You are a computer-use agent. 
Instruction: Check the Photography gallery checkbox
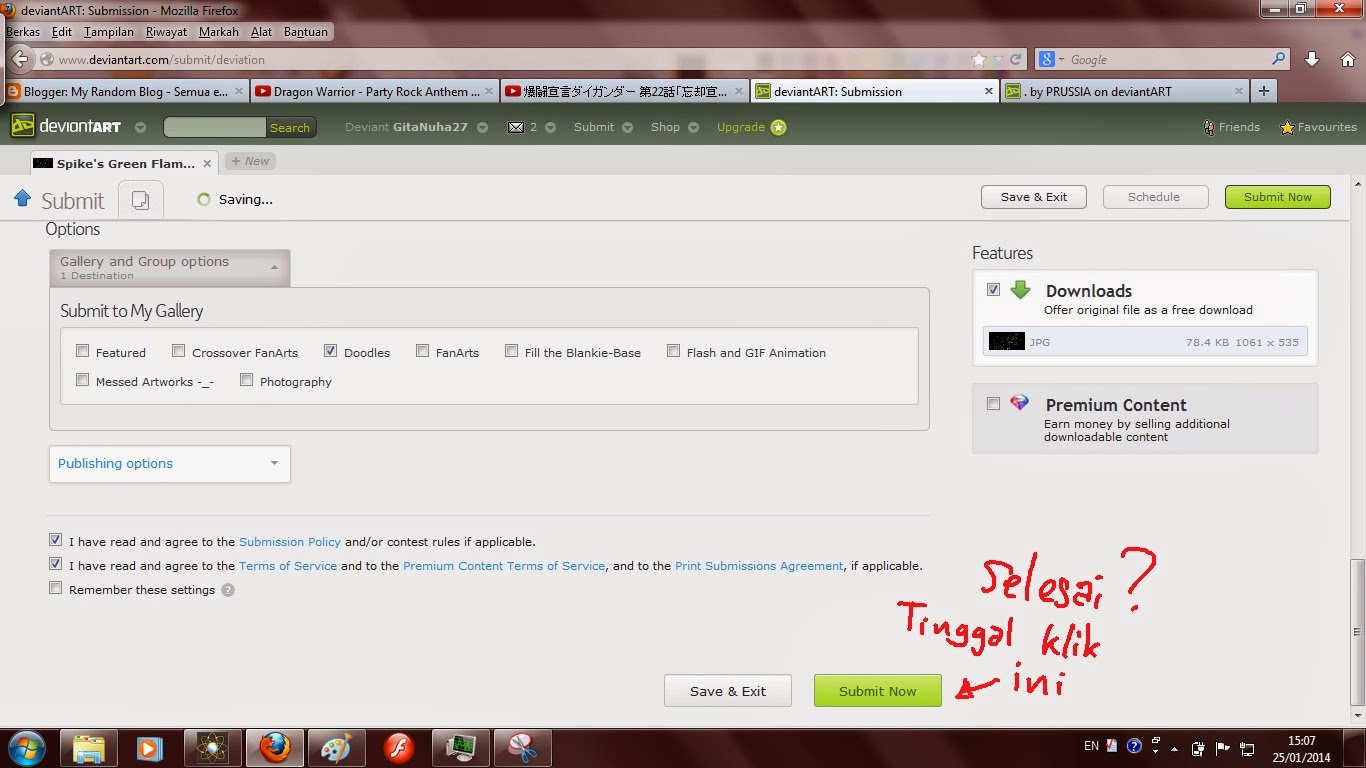[x=247, y=380]
